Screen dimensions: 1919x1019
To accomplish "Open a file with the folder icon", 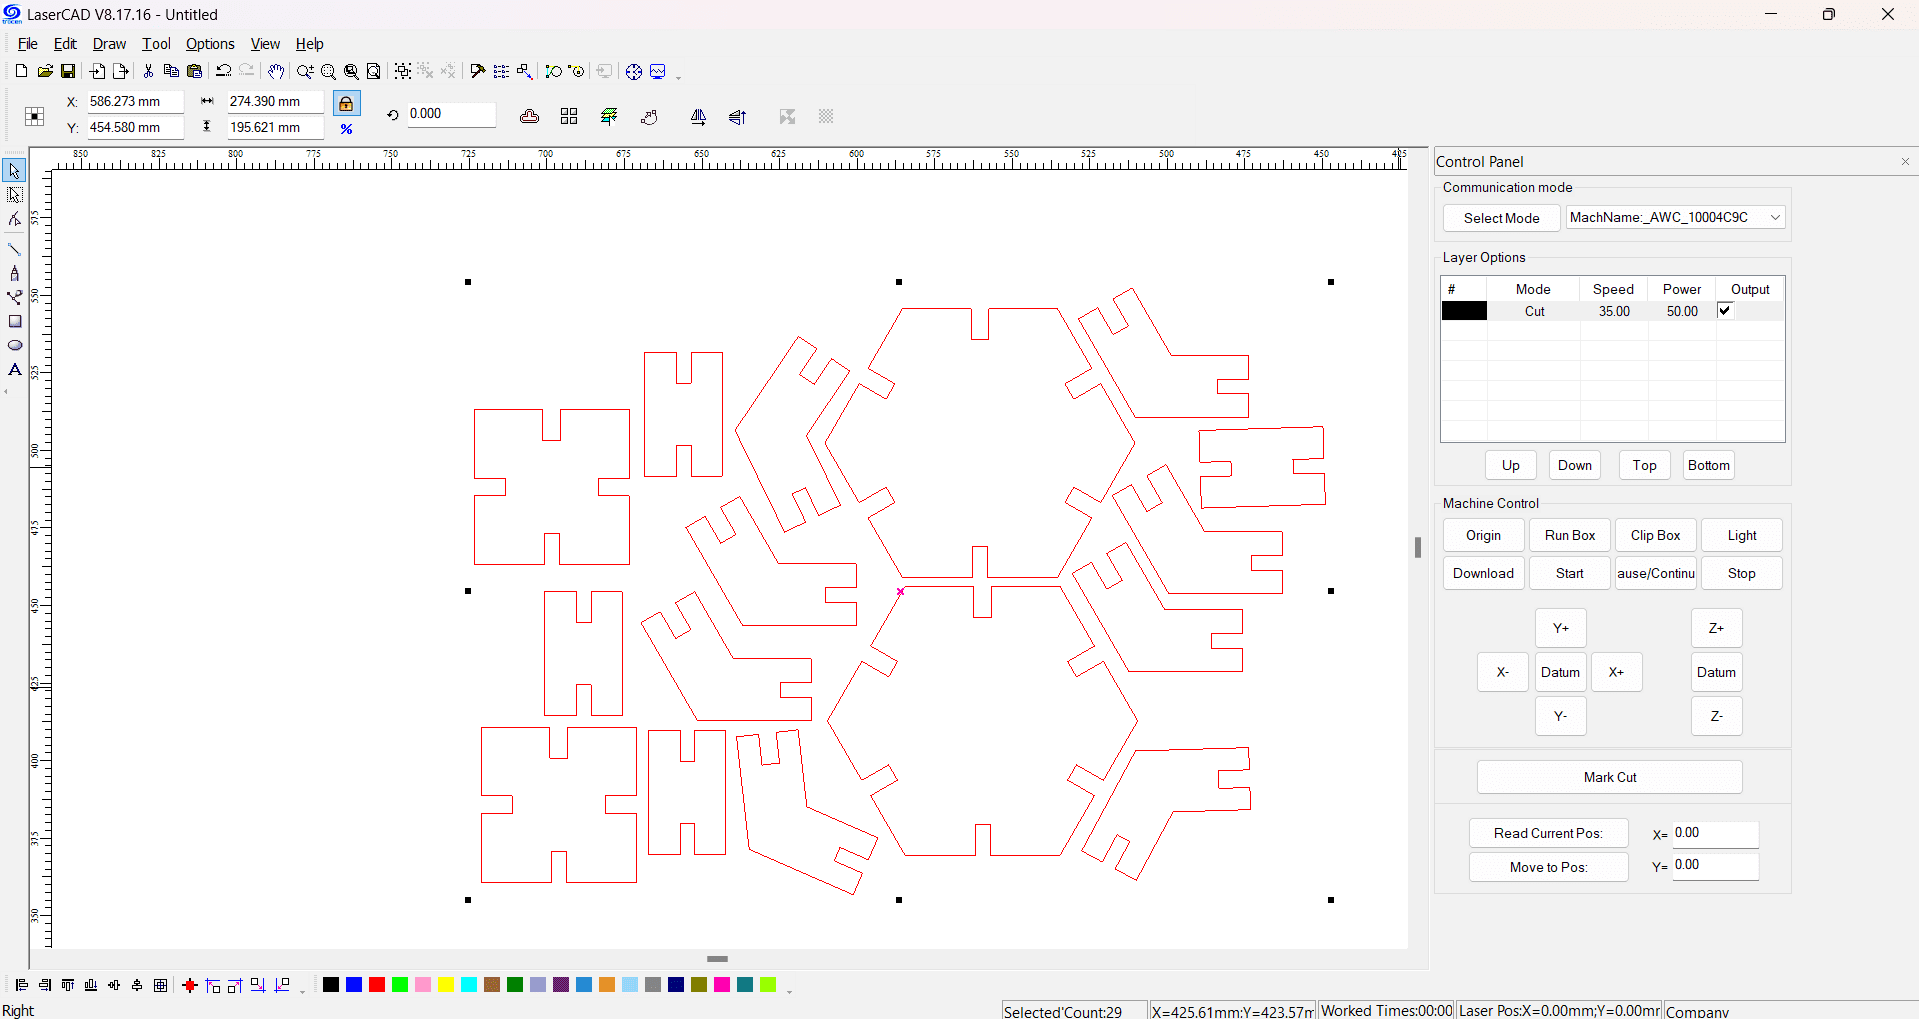I will click(x=45, y=71).
